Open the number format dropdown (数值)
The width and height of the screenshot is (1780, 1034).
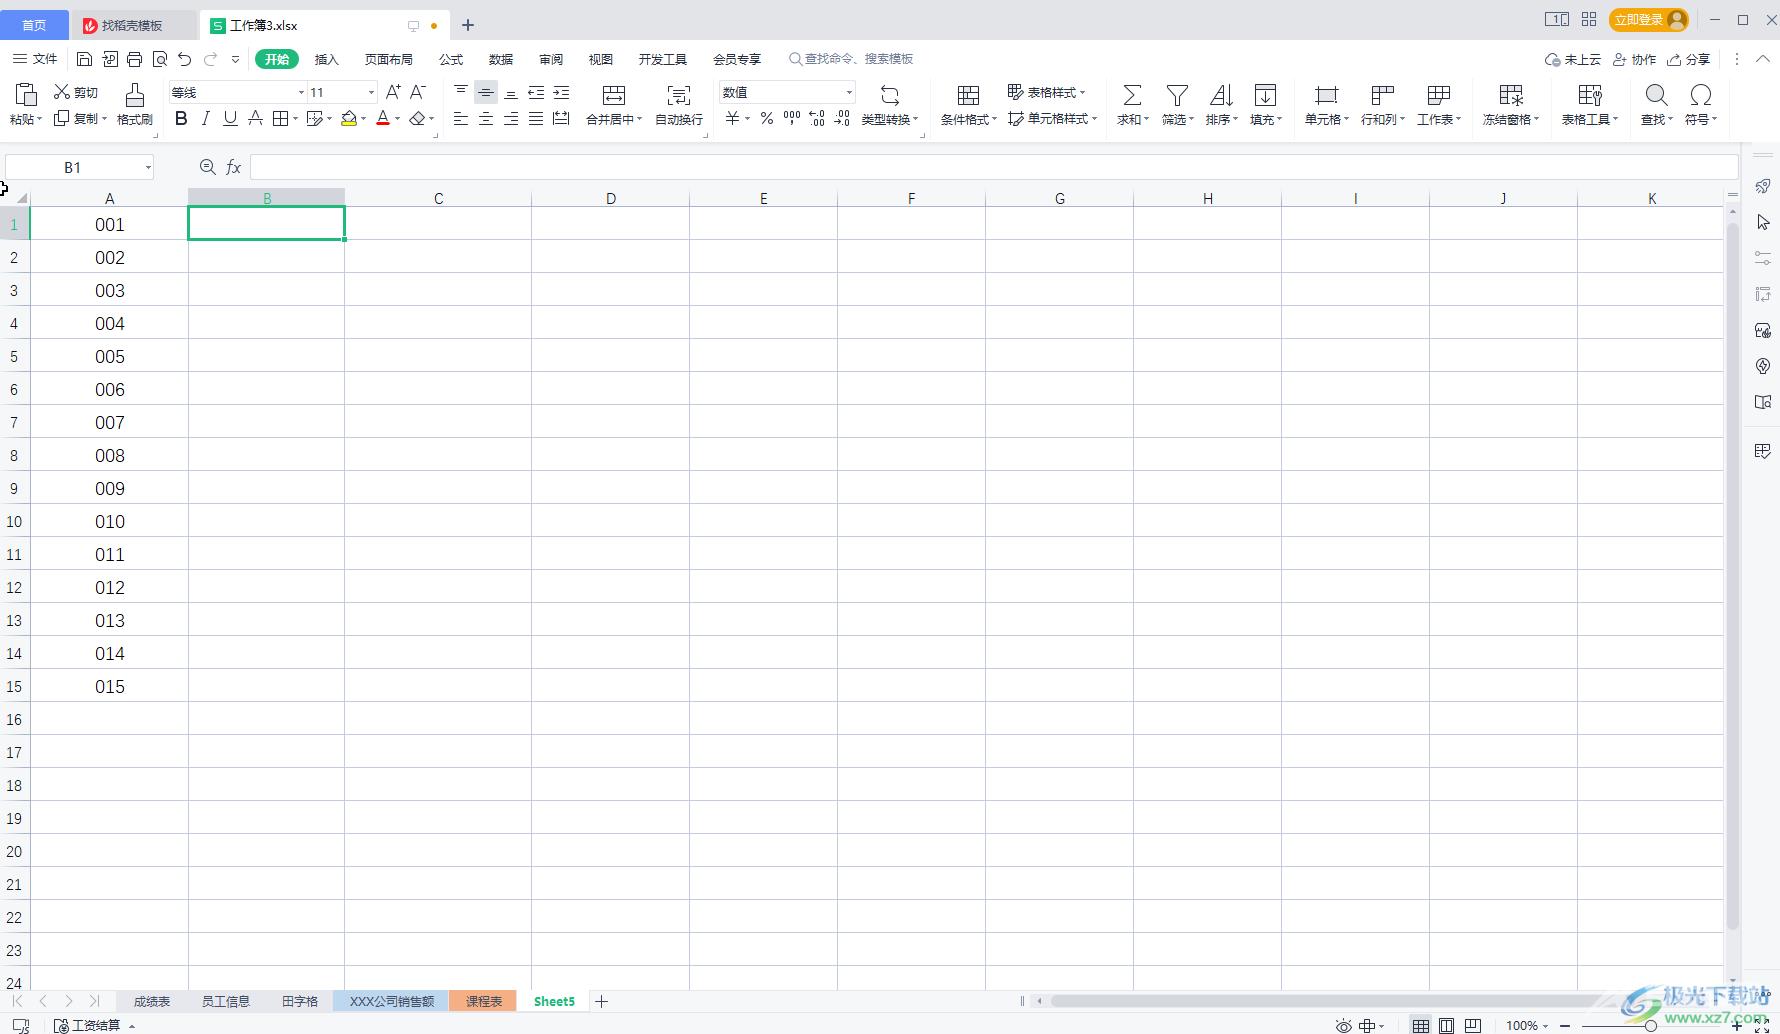pyautogui.click(x=849, y=92)
